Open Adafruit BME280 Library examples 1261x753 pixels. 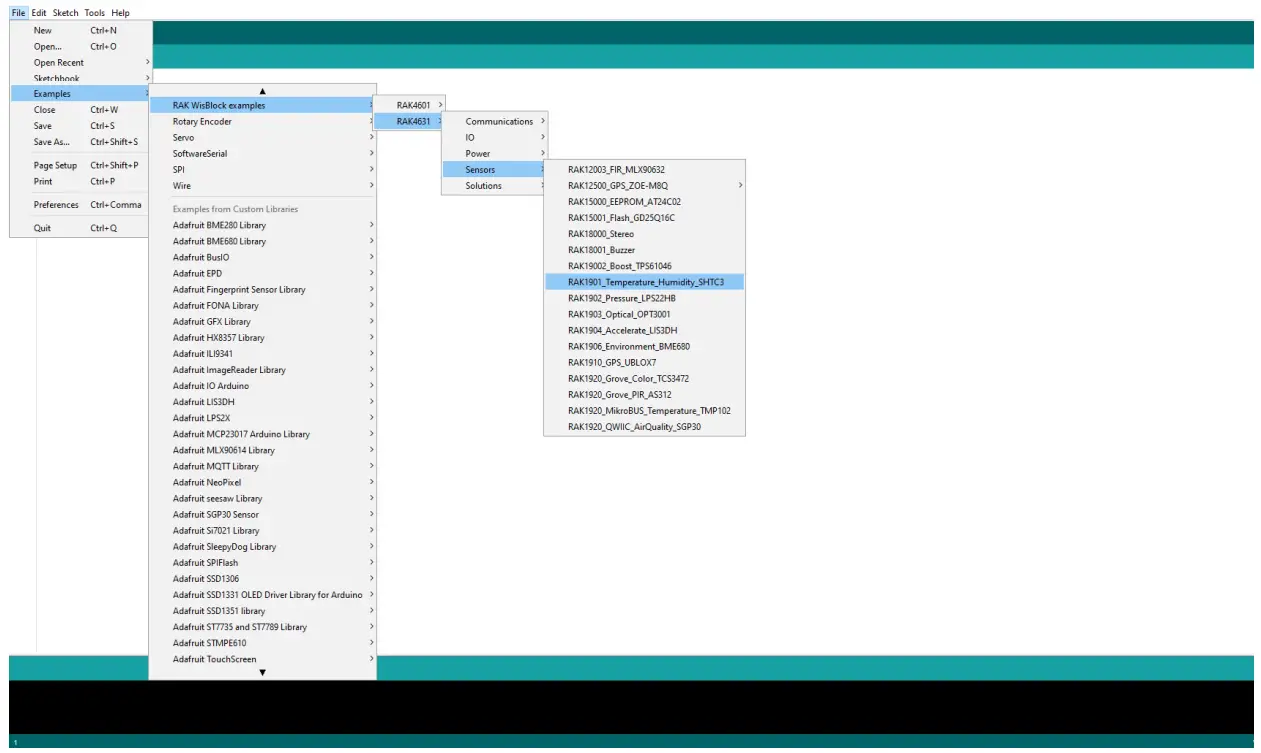[x=263, y=225]
